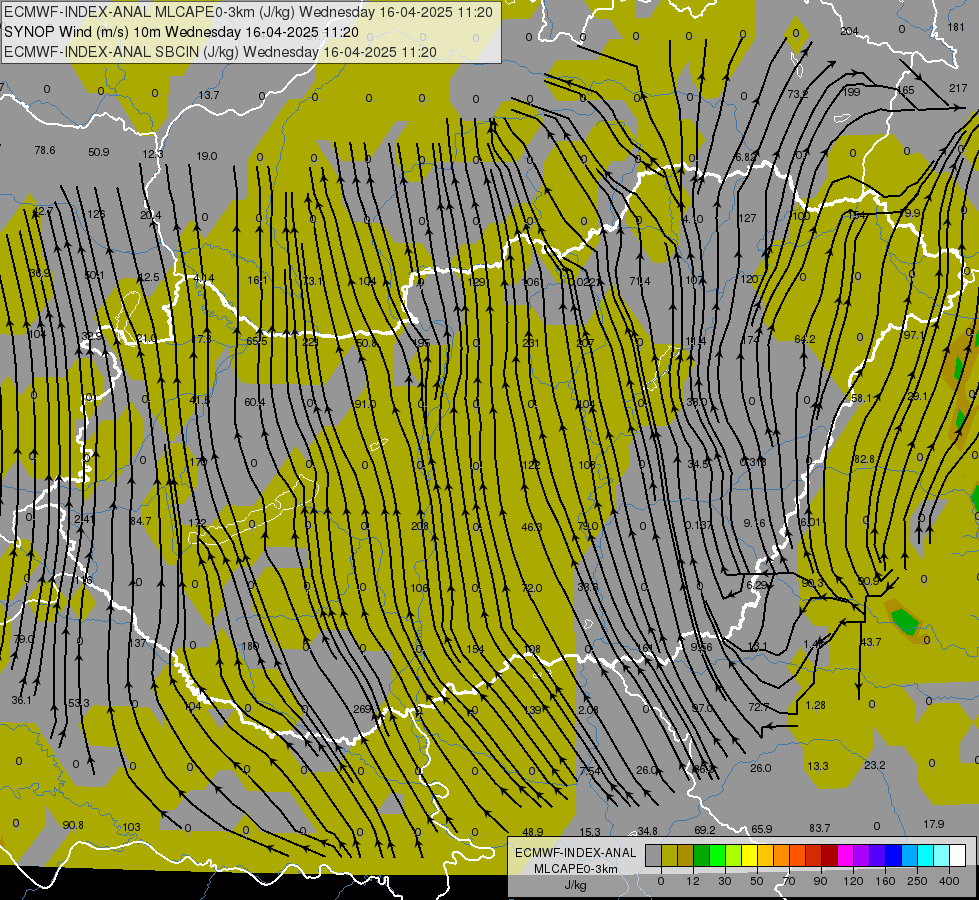Click the map value 181

[956, 27]
